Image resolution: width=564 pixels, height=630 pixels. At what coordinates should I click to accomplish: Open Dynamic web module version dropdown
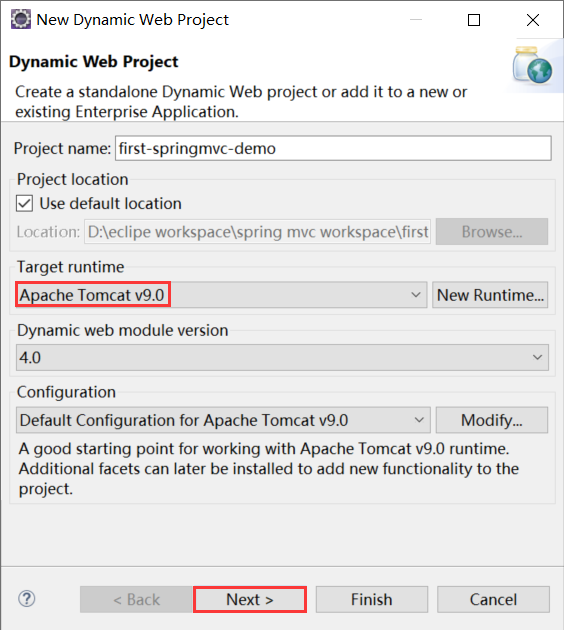pos(282,358)
